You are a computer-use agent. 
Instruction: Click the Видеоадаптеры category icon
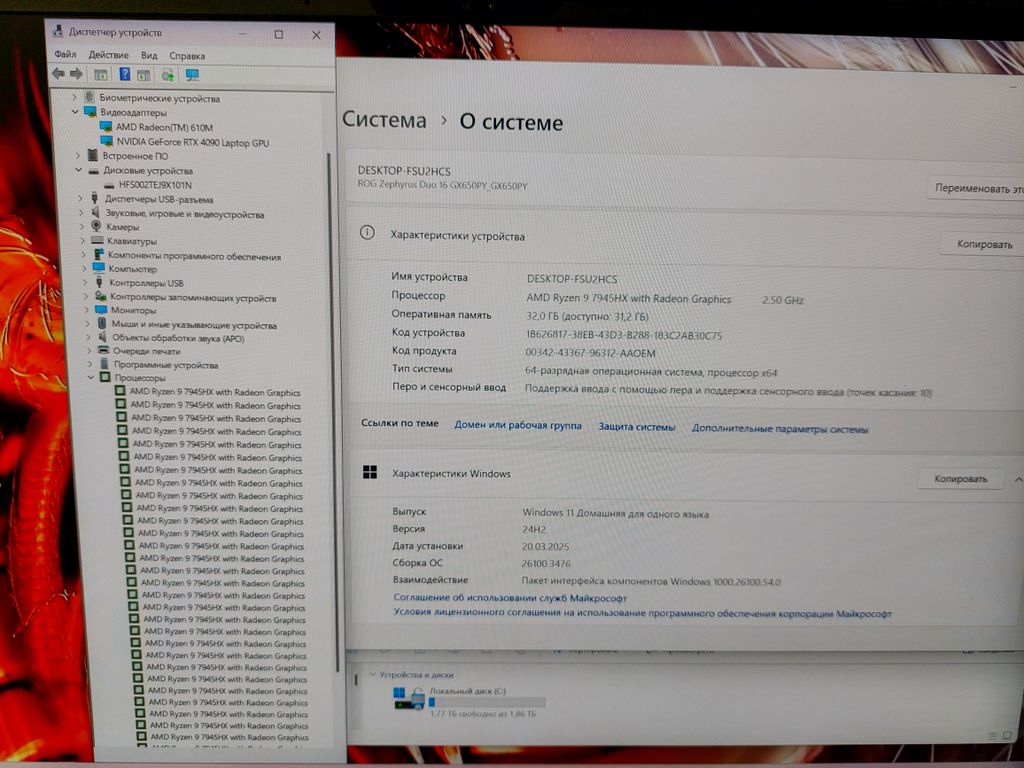[91, 112]
